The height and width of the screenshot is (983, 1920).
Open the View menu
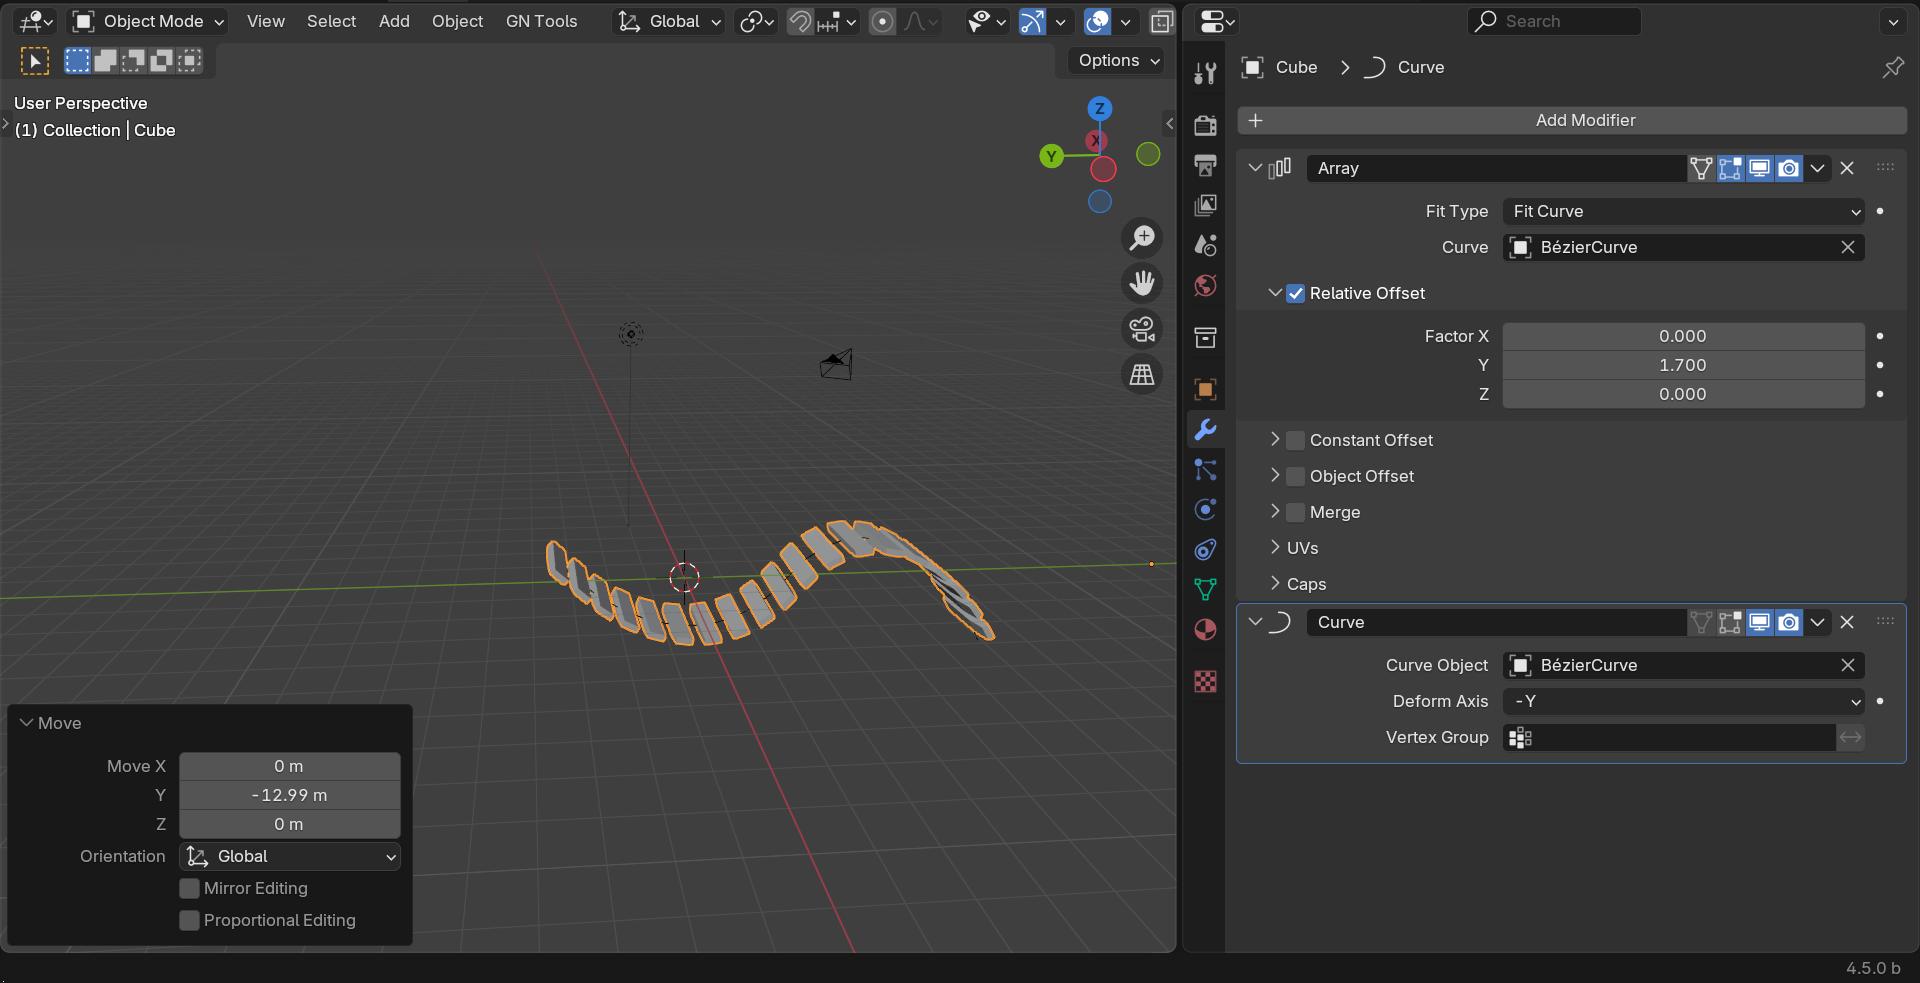pyautogui.click(x=266, y=21)
